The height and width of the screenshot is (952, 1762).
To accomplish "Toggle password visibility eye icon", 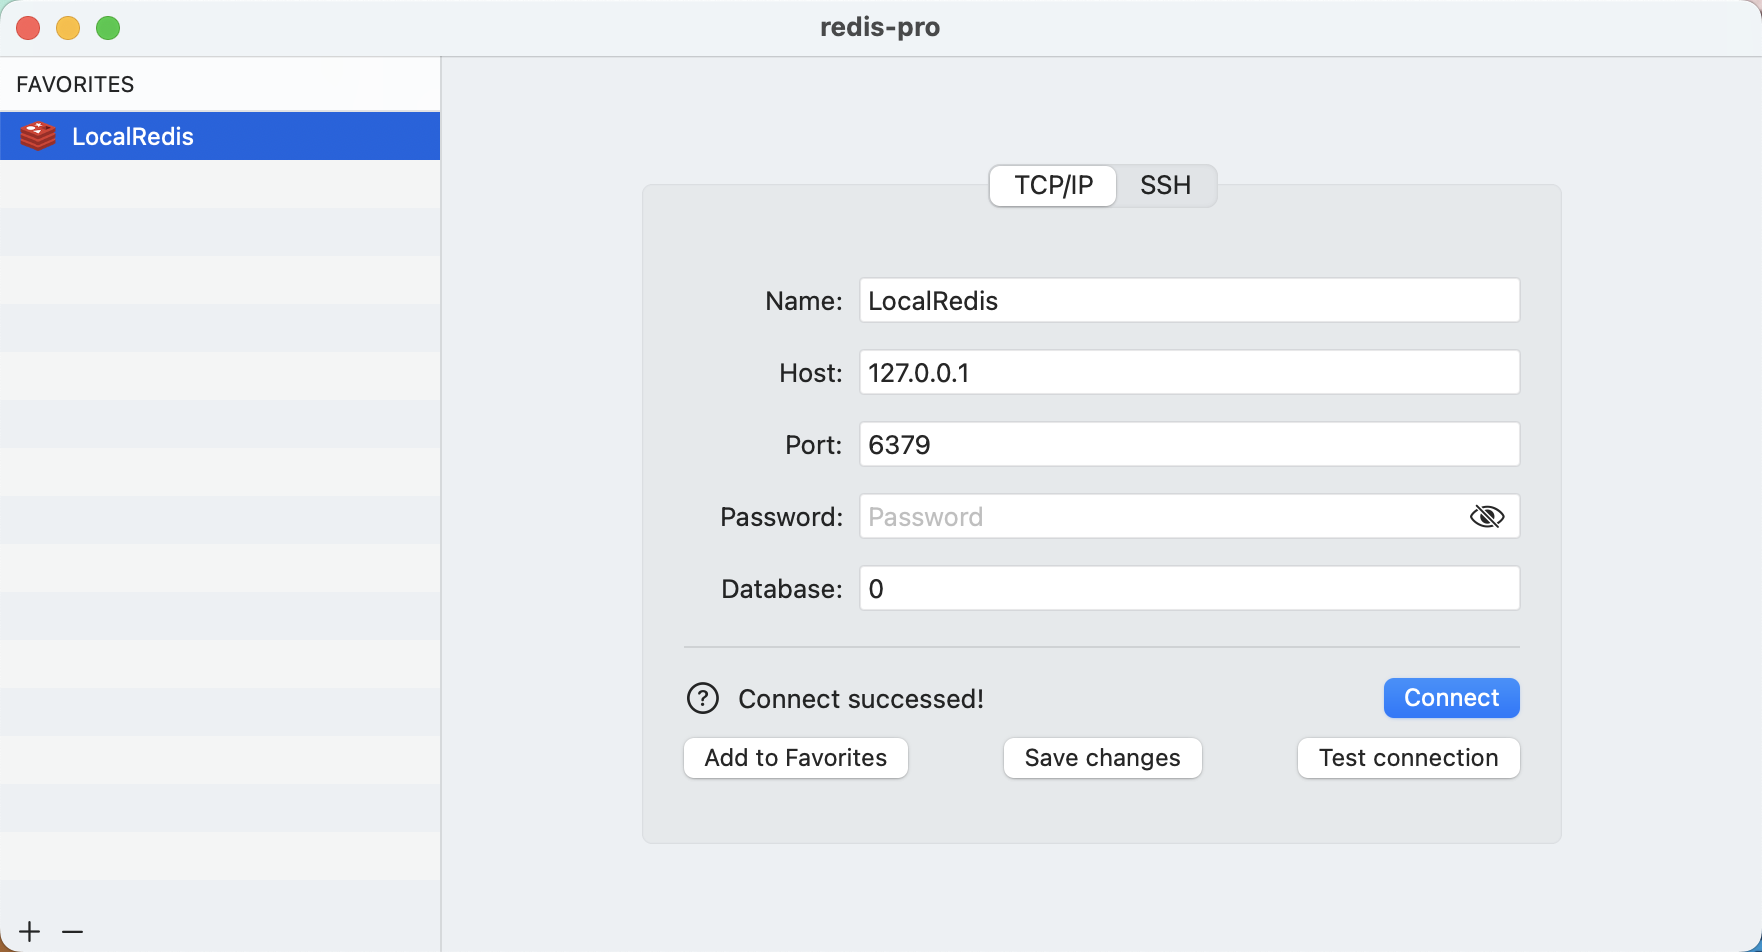I will (x=1487, y=517).
